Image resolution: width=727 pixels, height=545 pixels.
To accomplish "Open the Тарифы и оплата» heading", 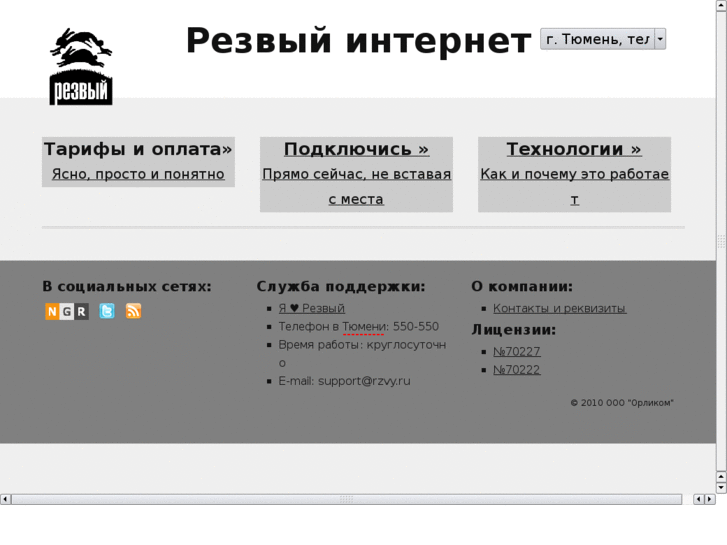I will 138,149.
